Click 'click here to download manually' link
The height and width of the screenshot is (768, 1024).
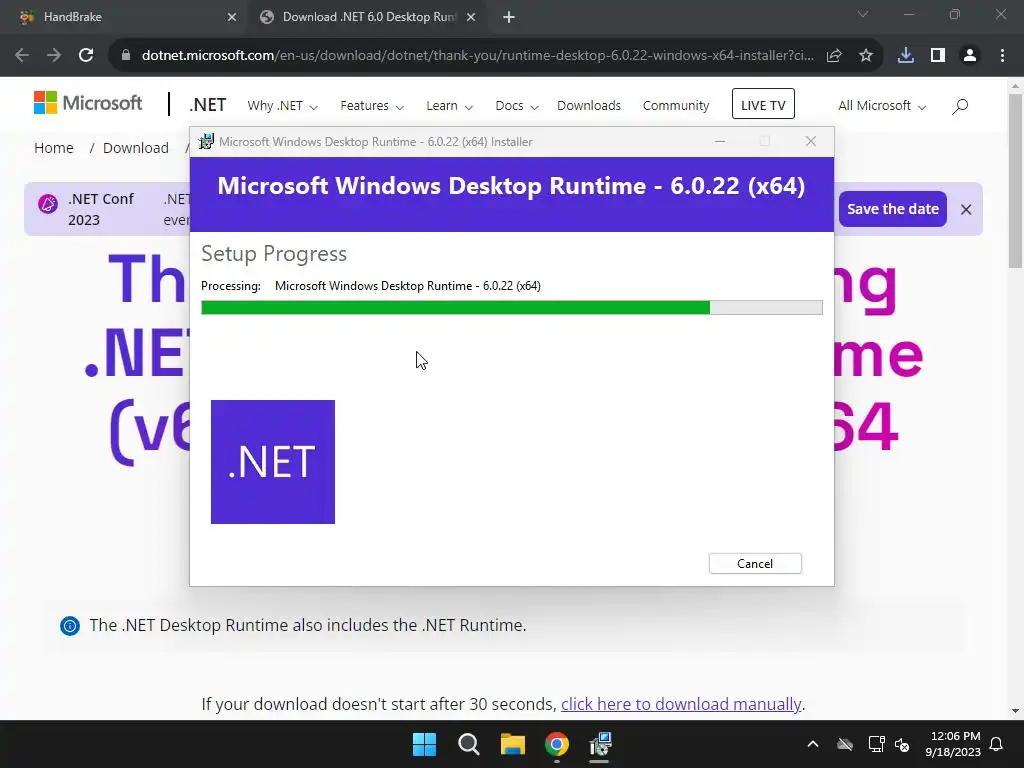(680, 704)
